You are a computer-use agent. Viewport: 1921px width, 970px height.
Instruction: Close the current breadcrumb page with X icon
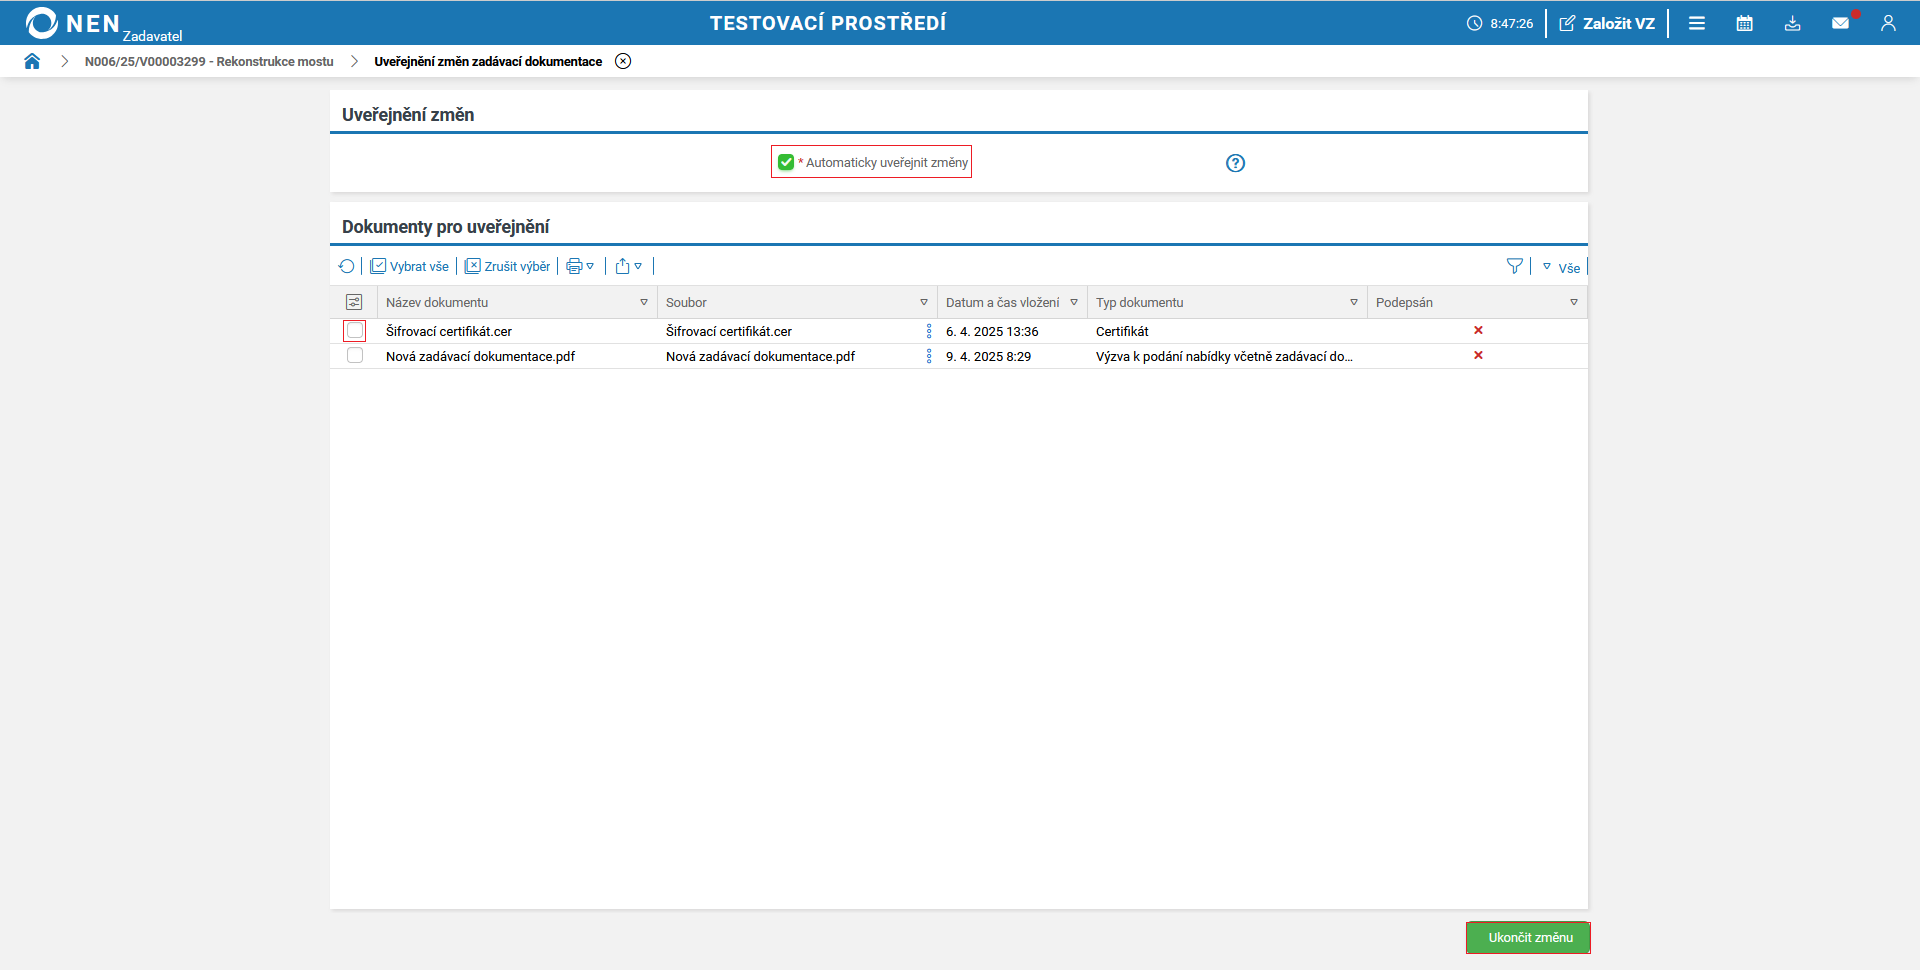click(623, 61)
